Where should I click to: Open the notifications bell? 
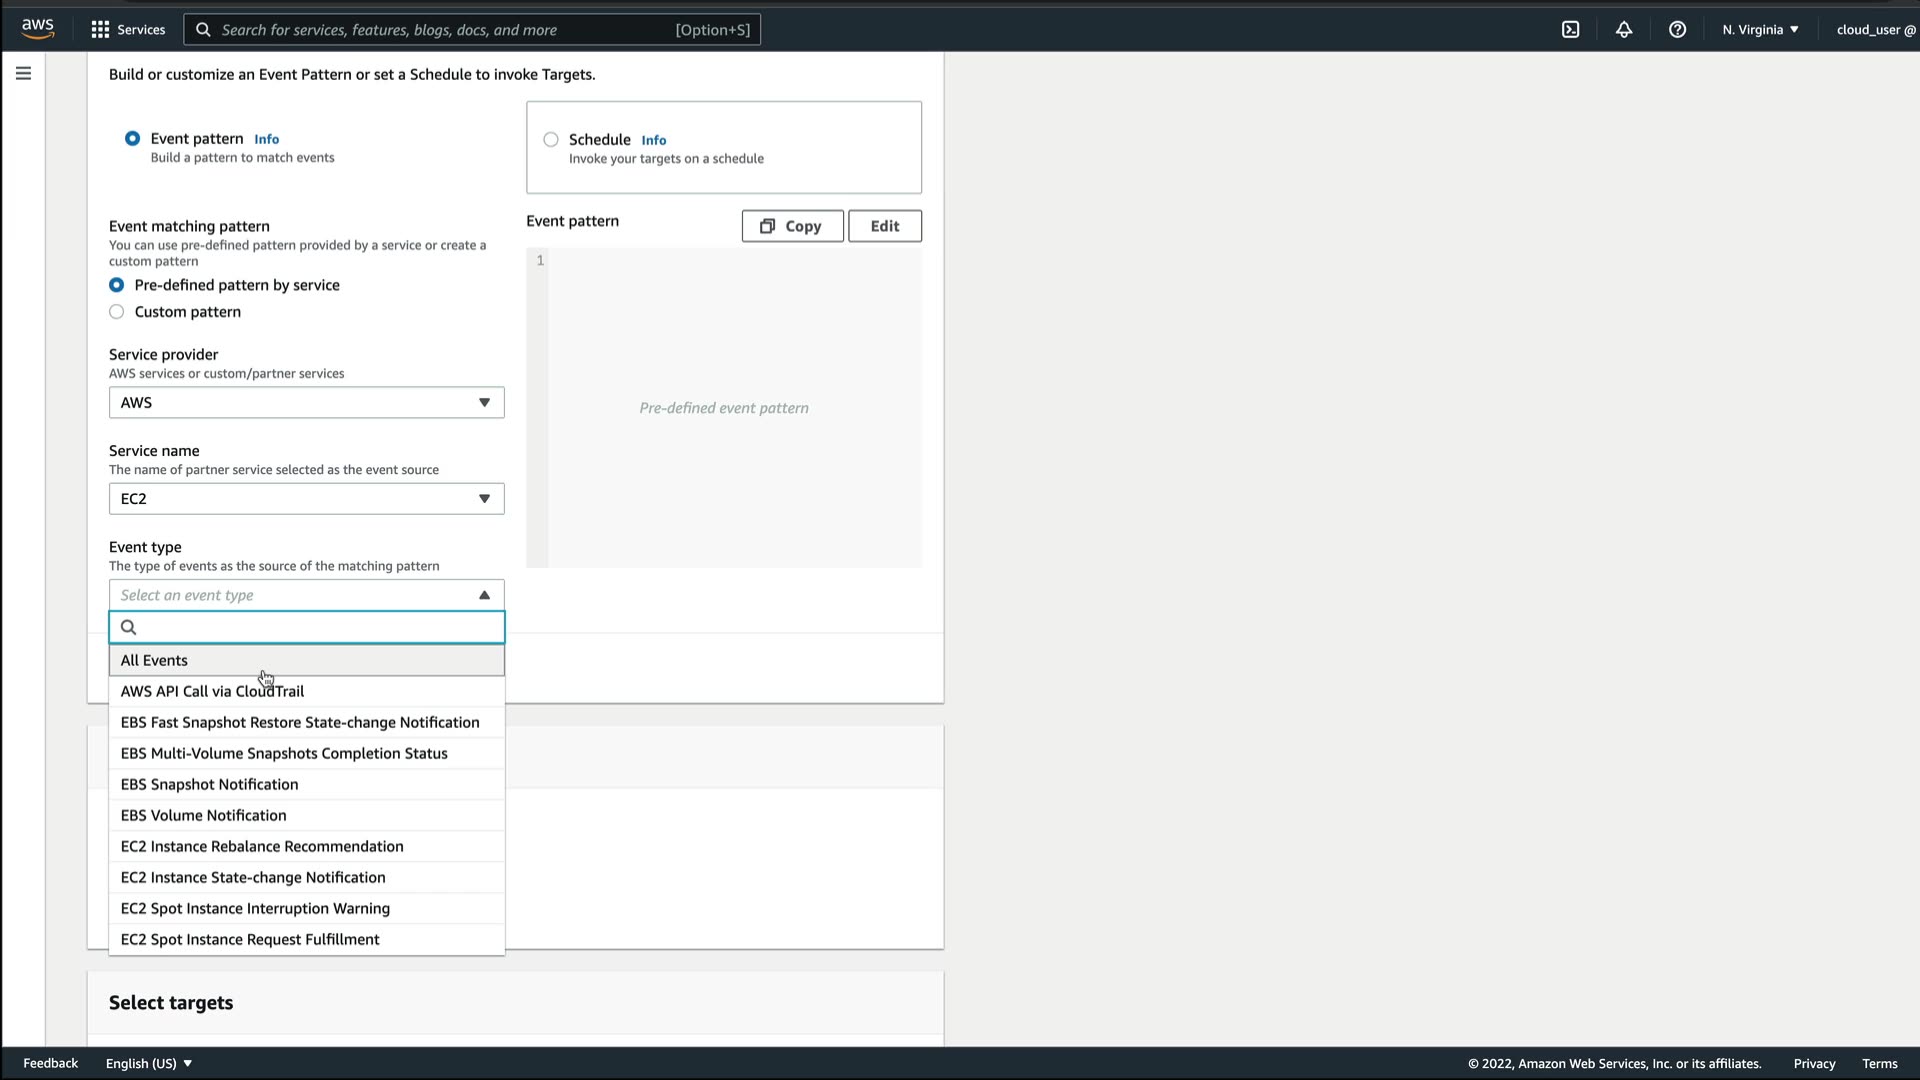point(1623,29)
